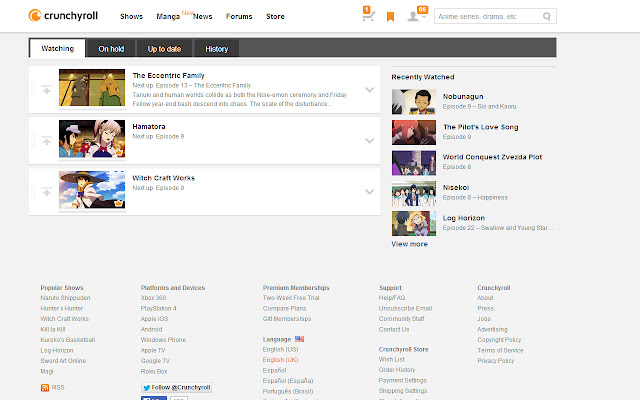Expand The Eccentric Family queue entry

tap(369, 90)
